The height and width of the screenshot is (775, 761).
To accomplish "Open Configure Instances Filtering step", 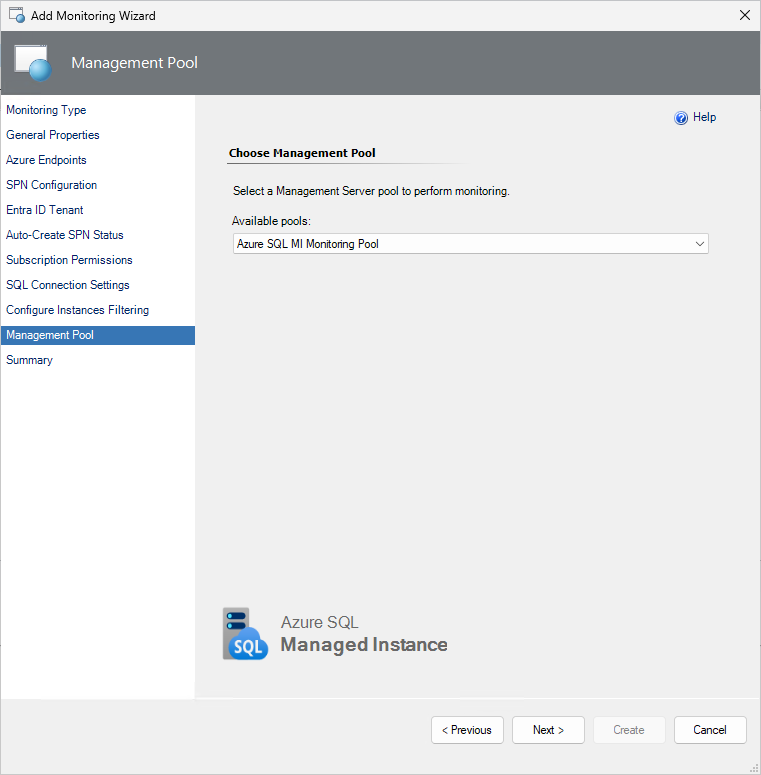I will tap(78, 310).
